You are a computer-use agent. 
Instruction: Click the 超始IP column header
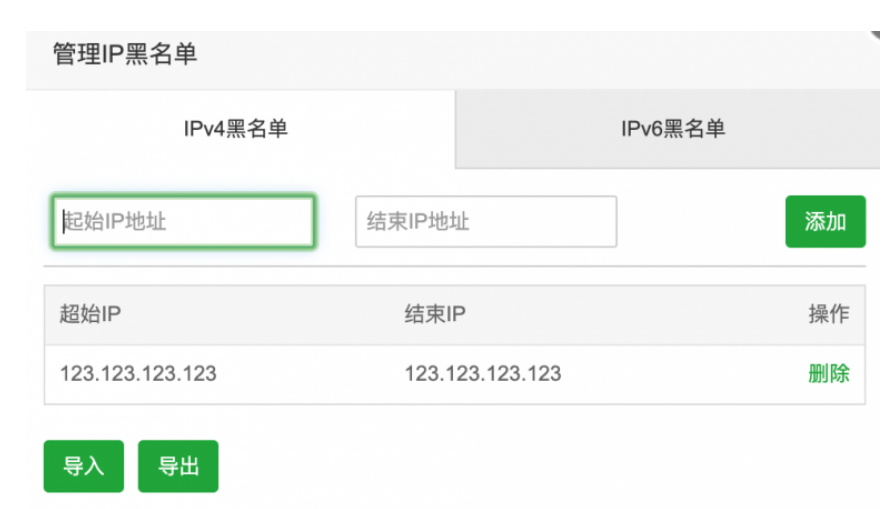pos(90,314)
